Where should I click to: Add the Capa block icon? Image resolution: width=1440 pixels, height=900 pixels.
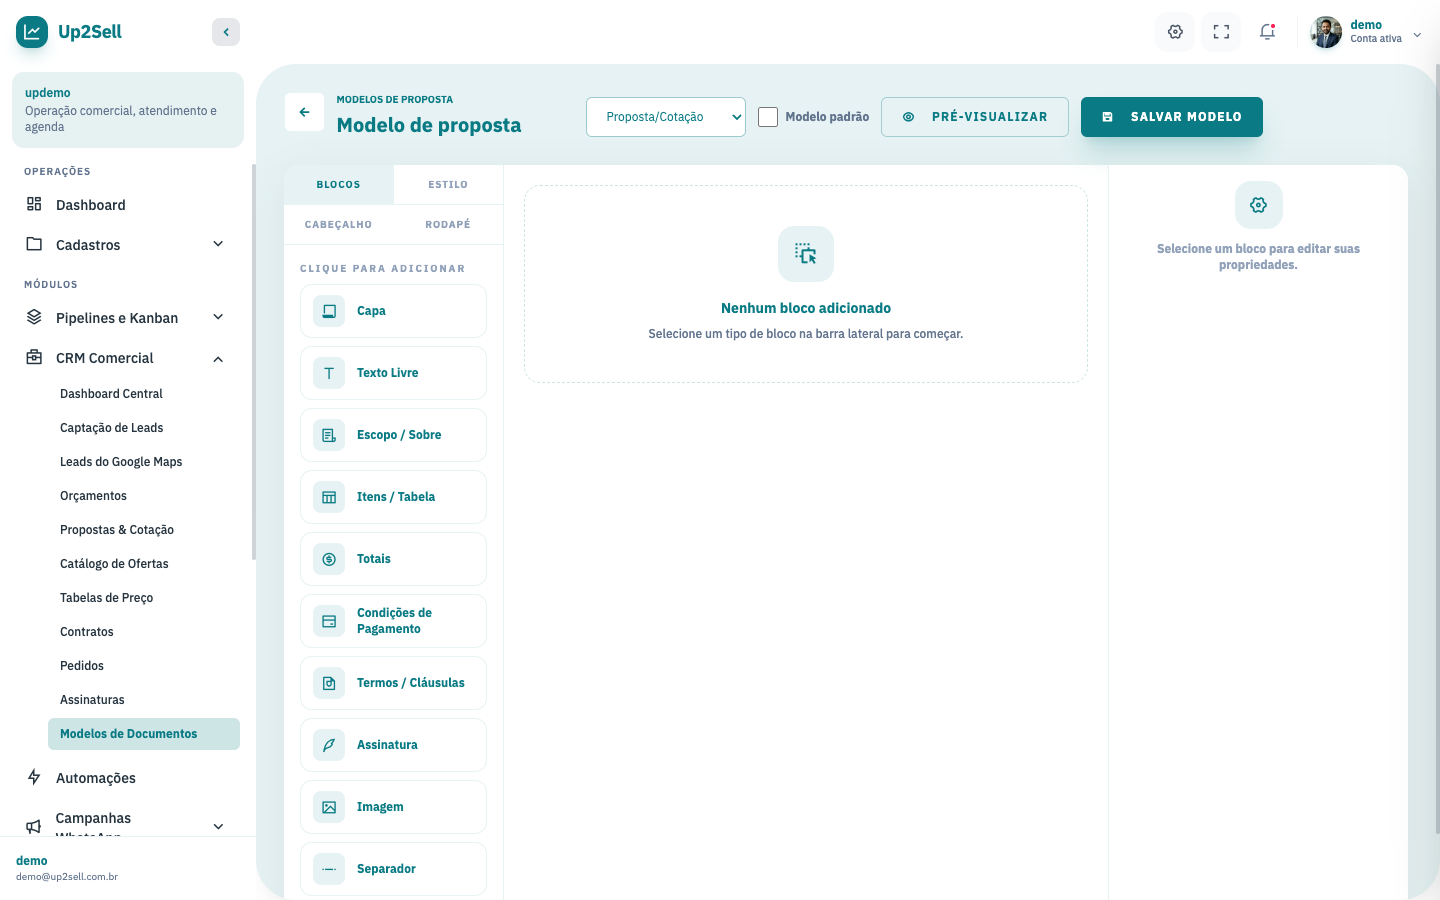329,311
